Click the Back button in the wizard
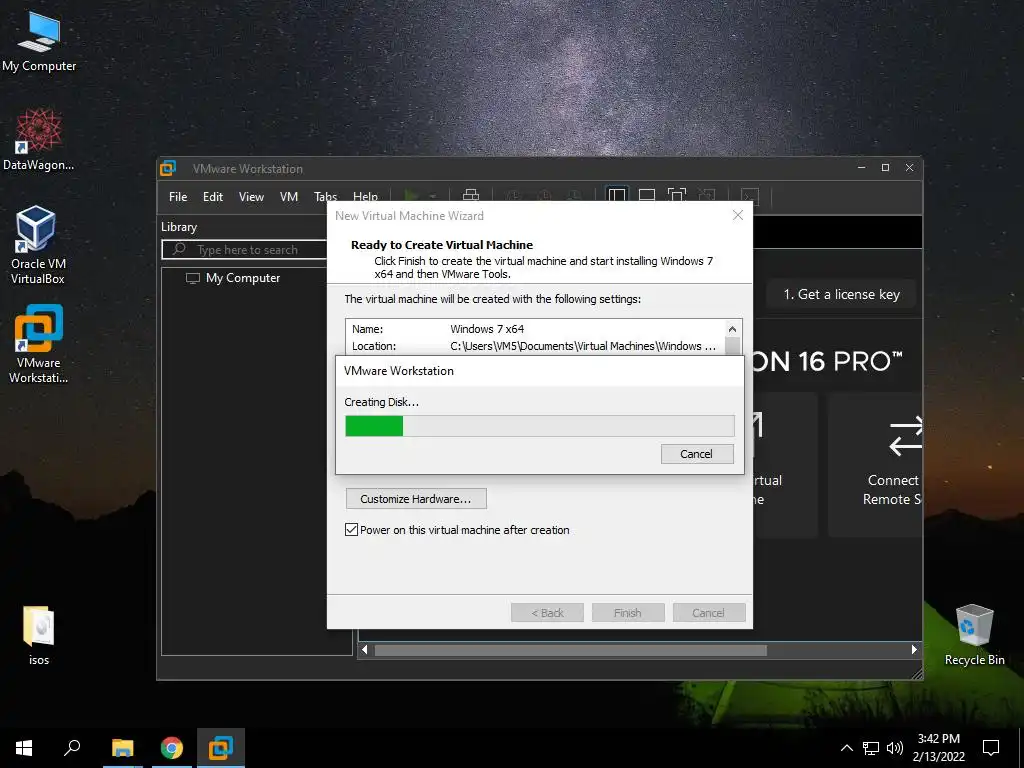The width and height of the screenshot is (1024, 768). pos(547,613)
